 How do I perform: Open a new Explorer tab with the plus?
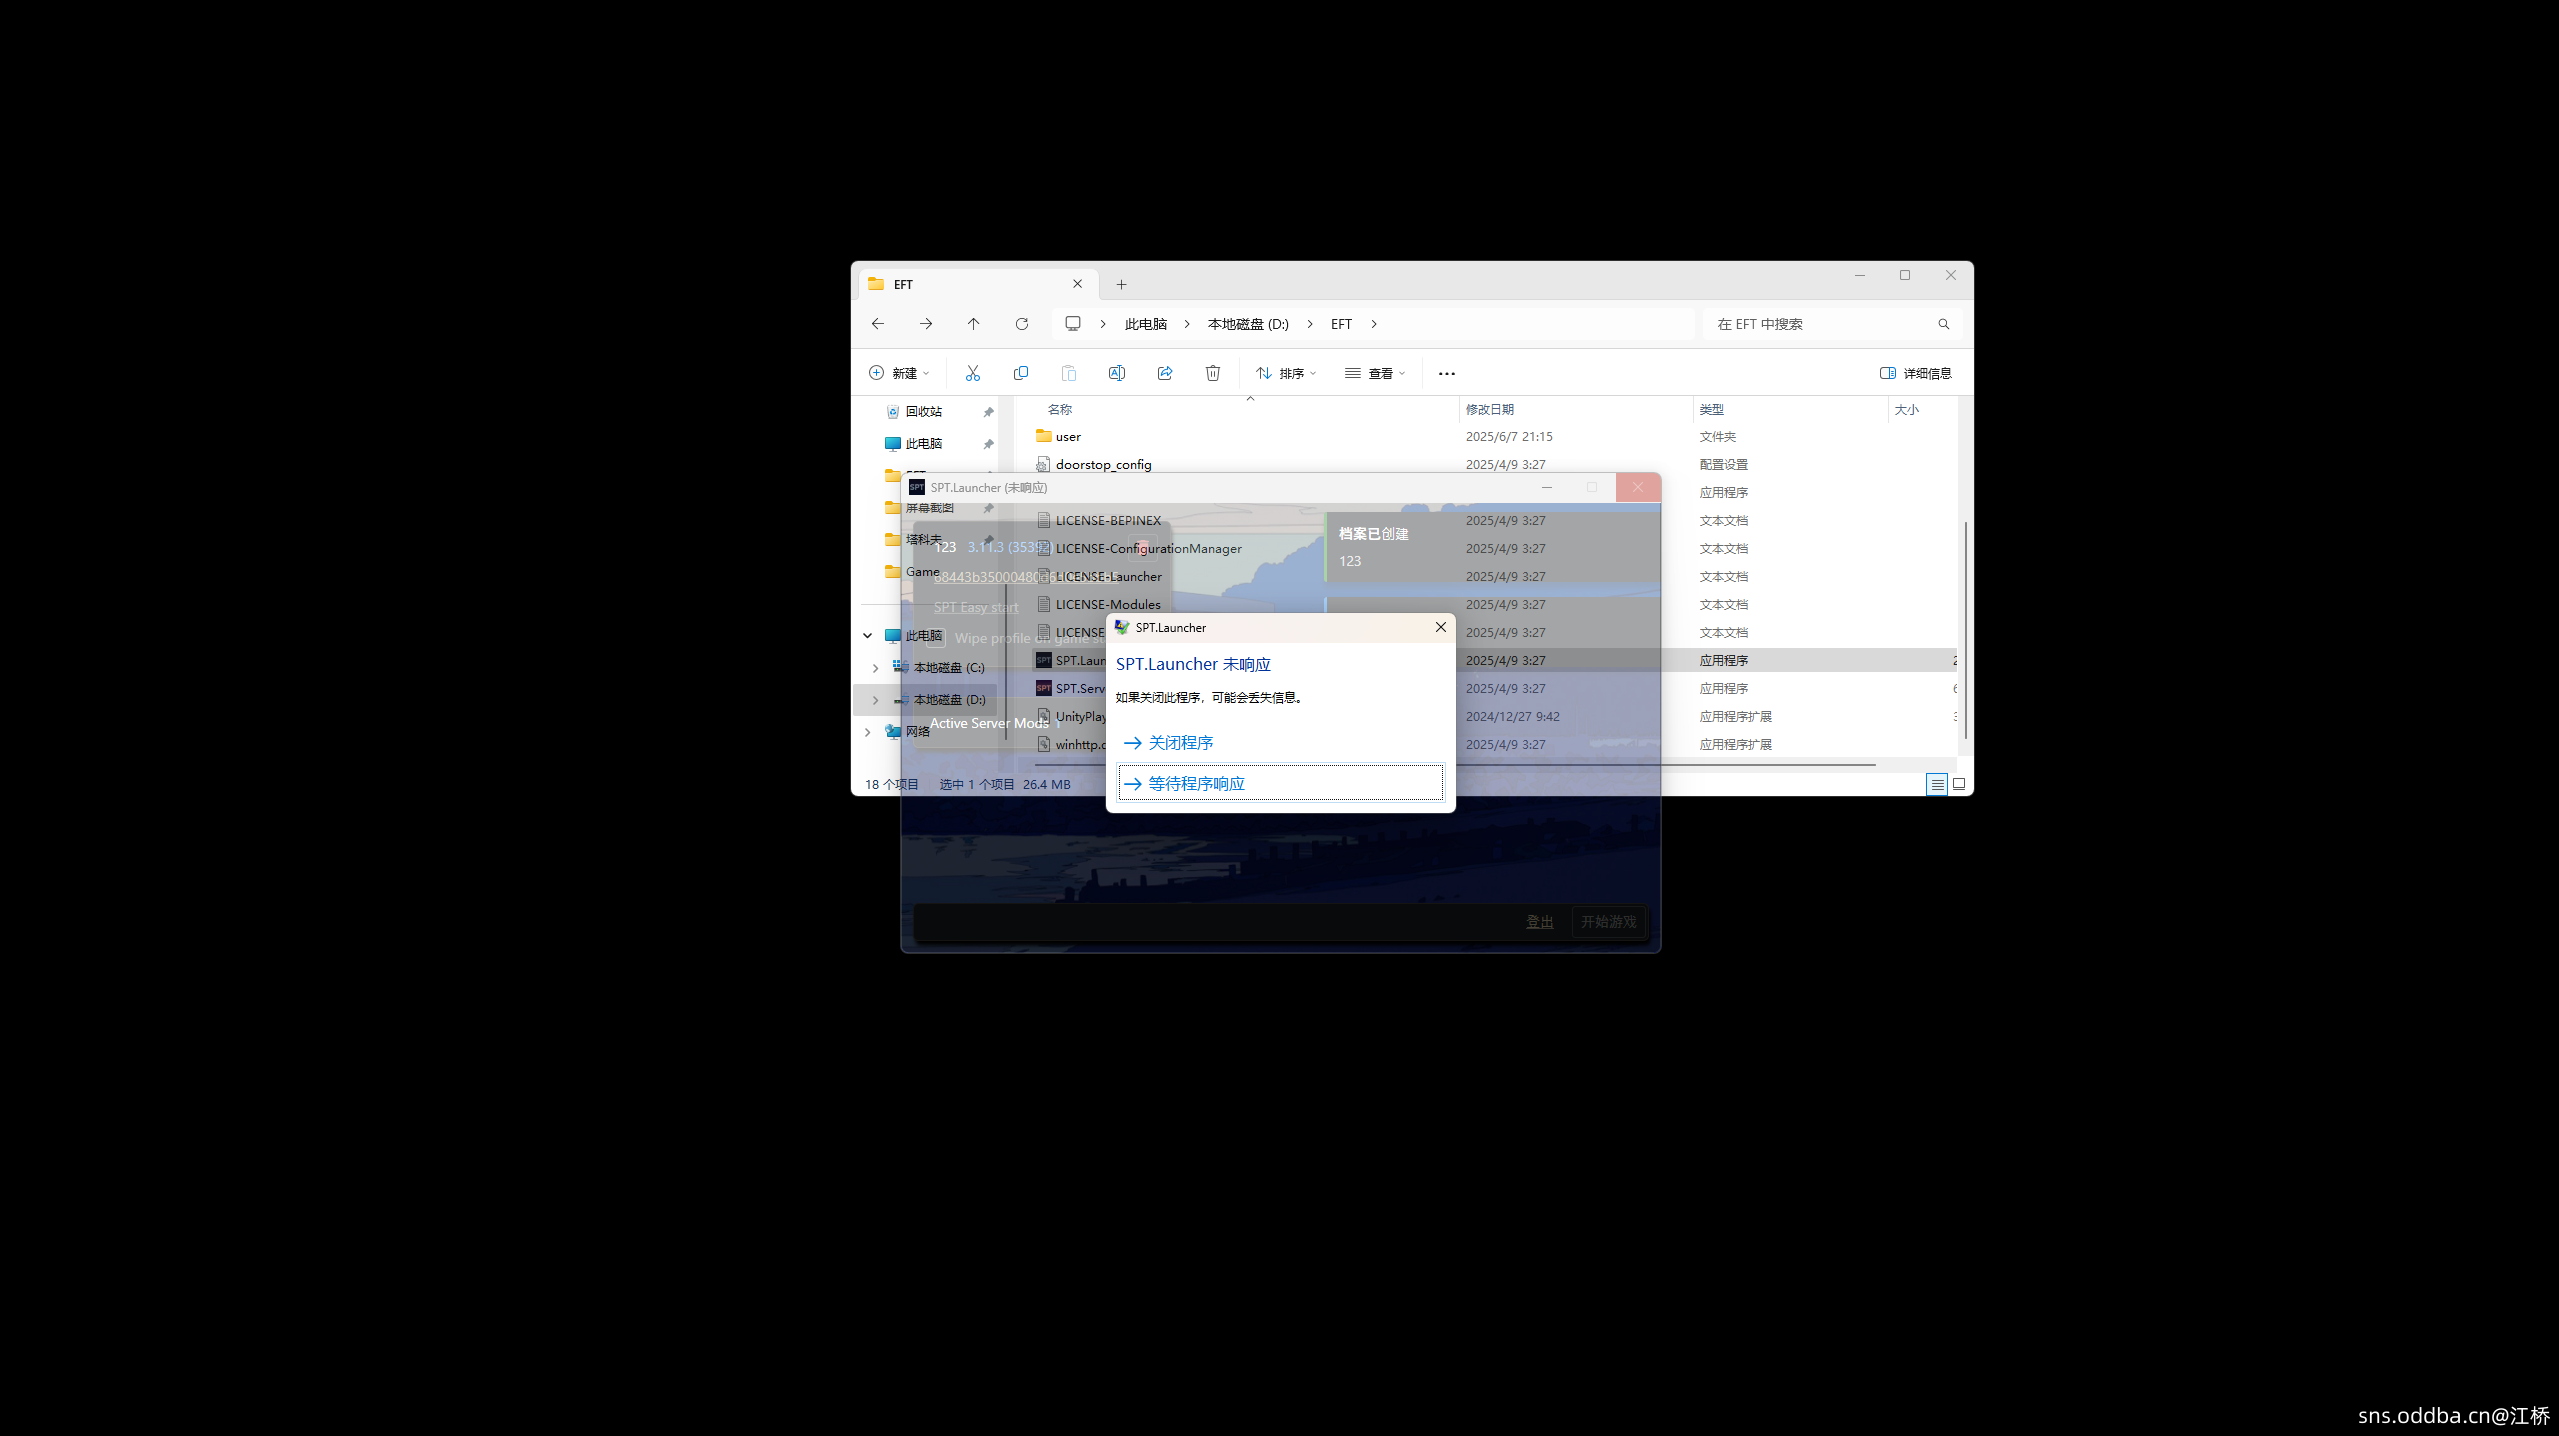(1121, 284)
